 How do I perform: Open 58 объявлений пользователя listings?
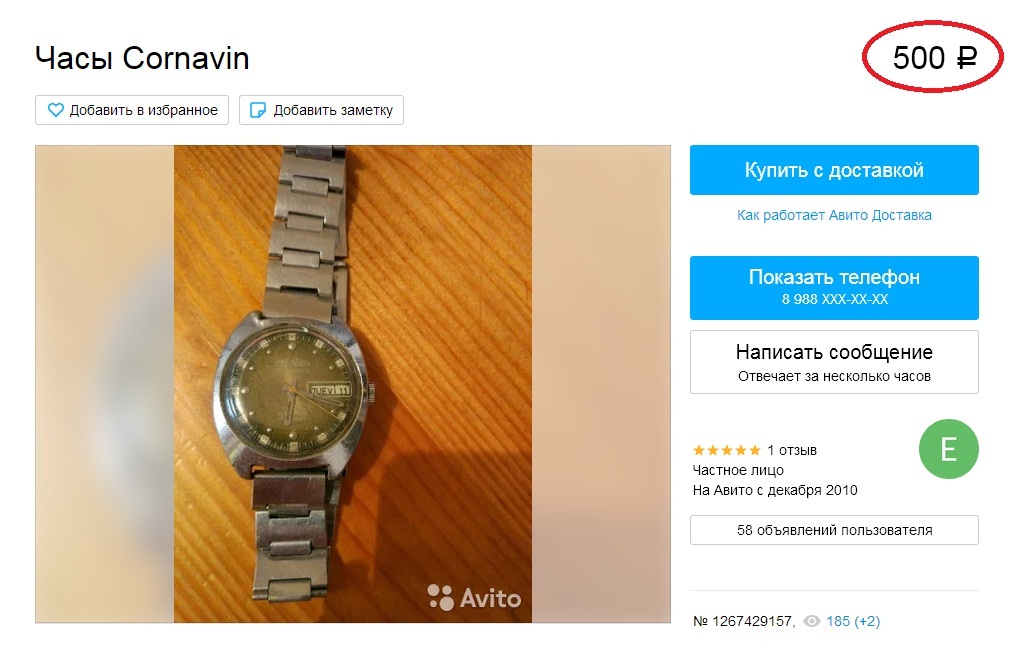click(834, 530)
